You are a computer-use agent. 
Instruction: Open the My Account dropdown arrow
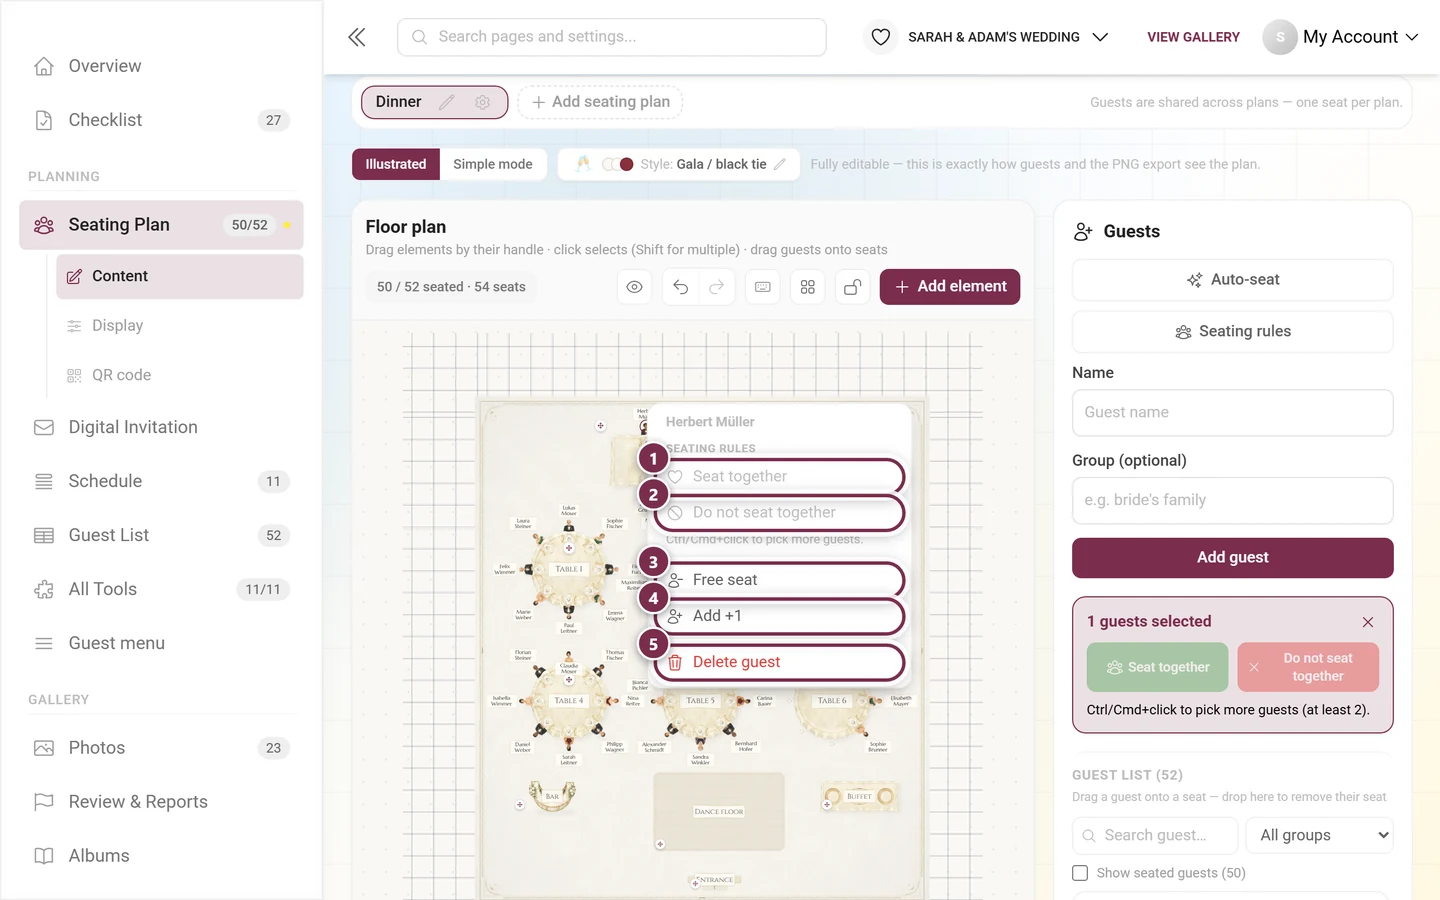1412,37
